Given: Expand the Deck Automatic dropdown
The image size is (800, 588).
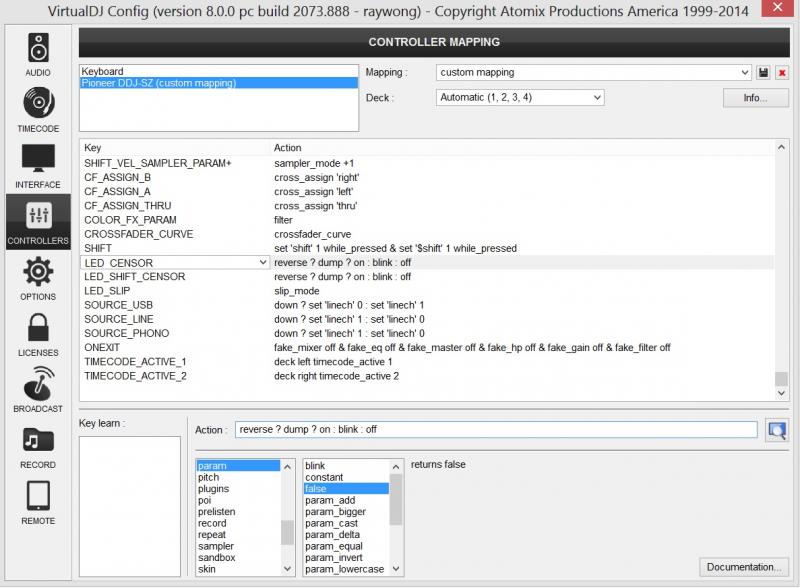Looking at the screenshot, I should tap(597, 98).
